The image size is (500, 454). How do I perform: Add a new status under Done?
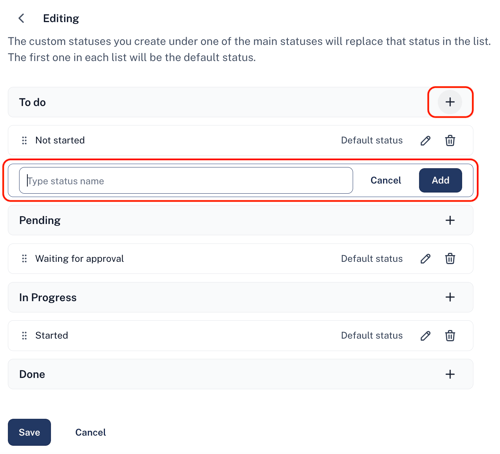(x=450, y=374)
